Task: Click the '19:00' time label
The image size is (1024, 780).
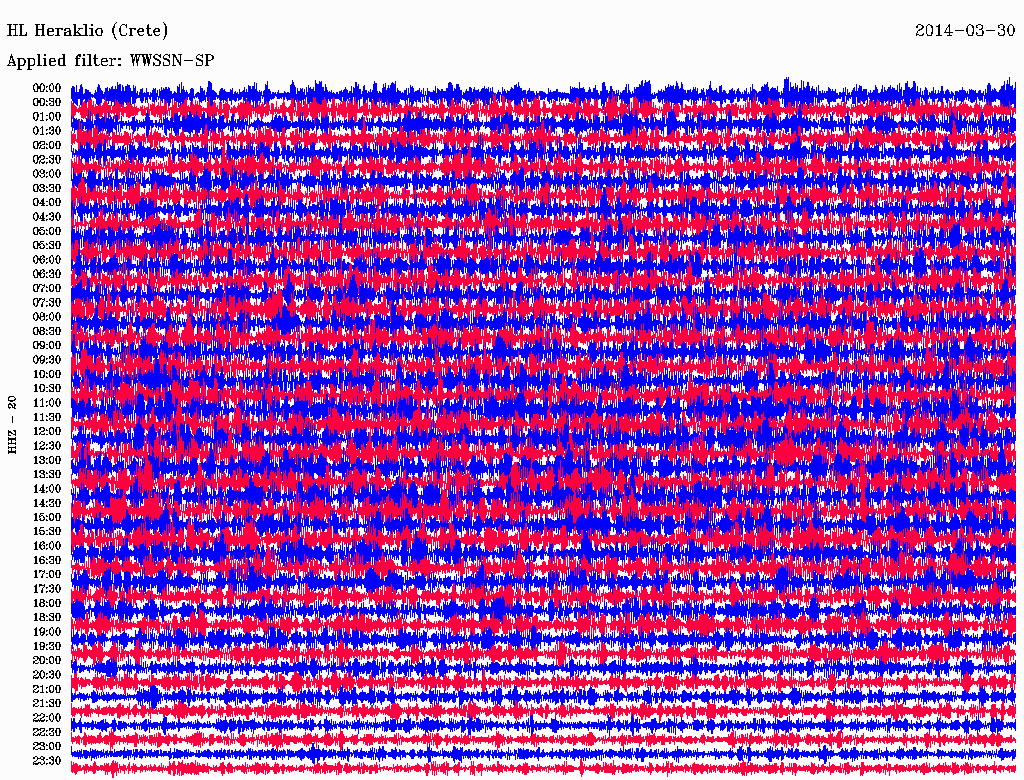Action: point(47,632)
